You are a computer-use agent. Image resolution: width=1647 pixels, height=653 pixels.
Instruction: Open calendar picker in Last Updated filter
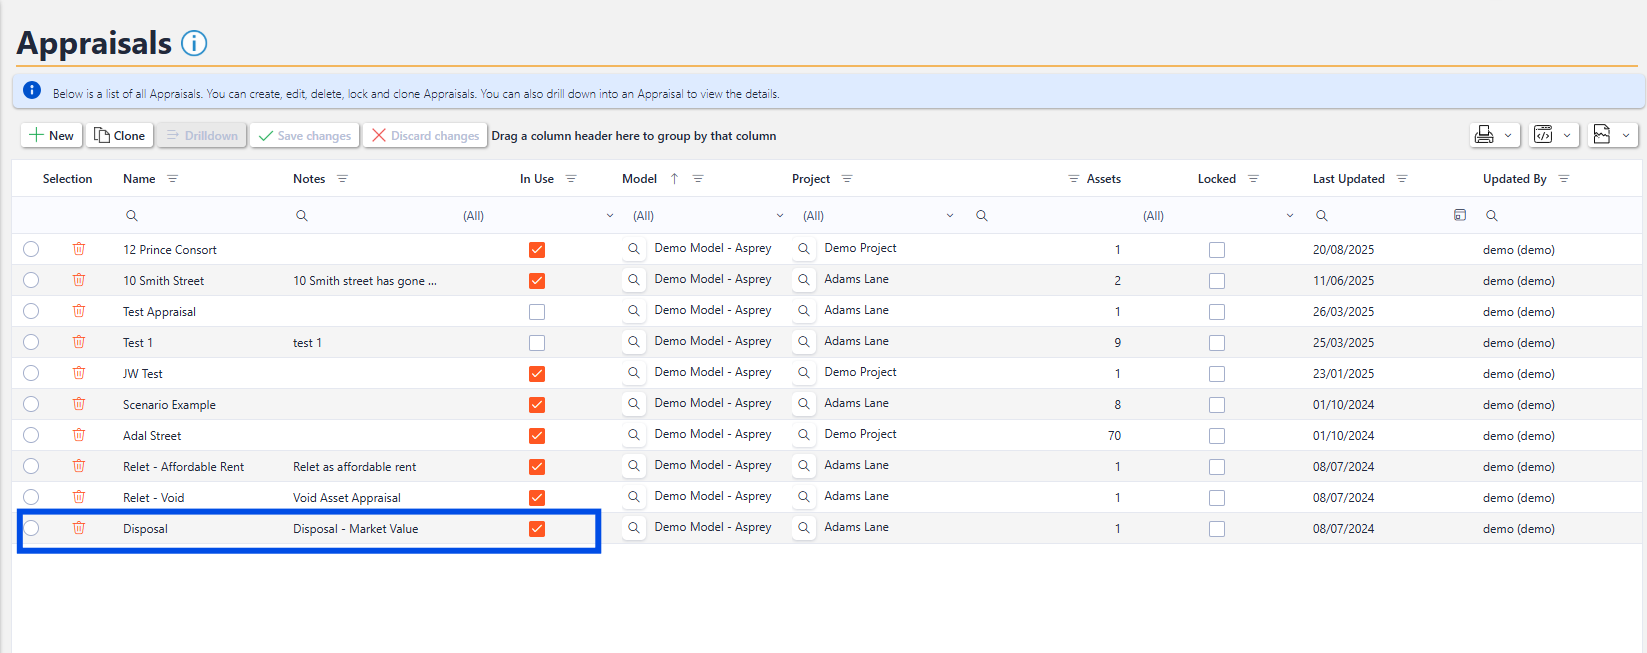[x=1459, y=215]
